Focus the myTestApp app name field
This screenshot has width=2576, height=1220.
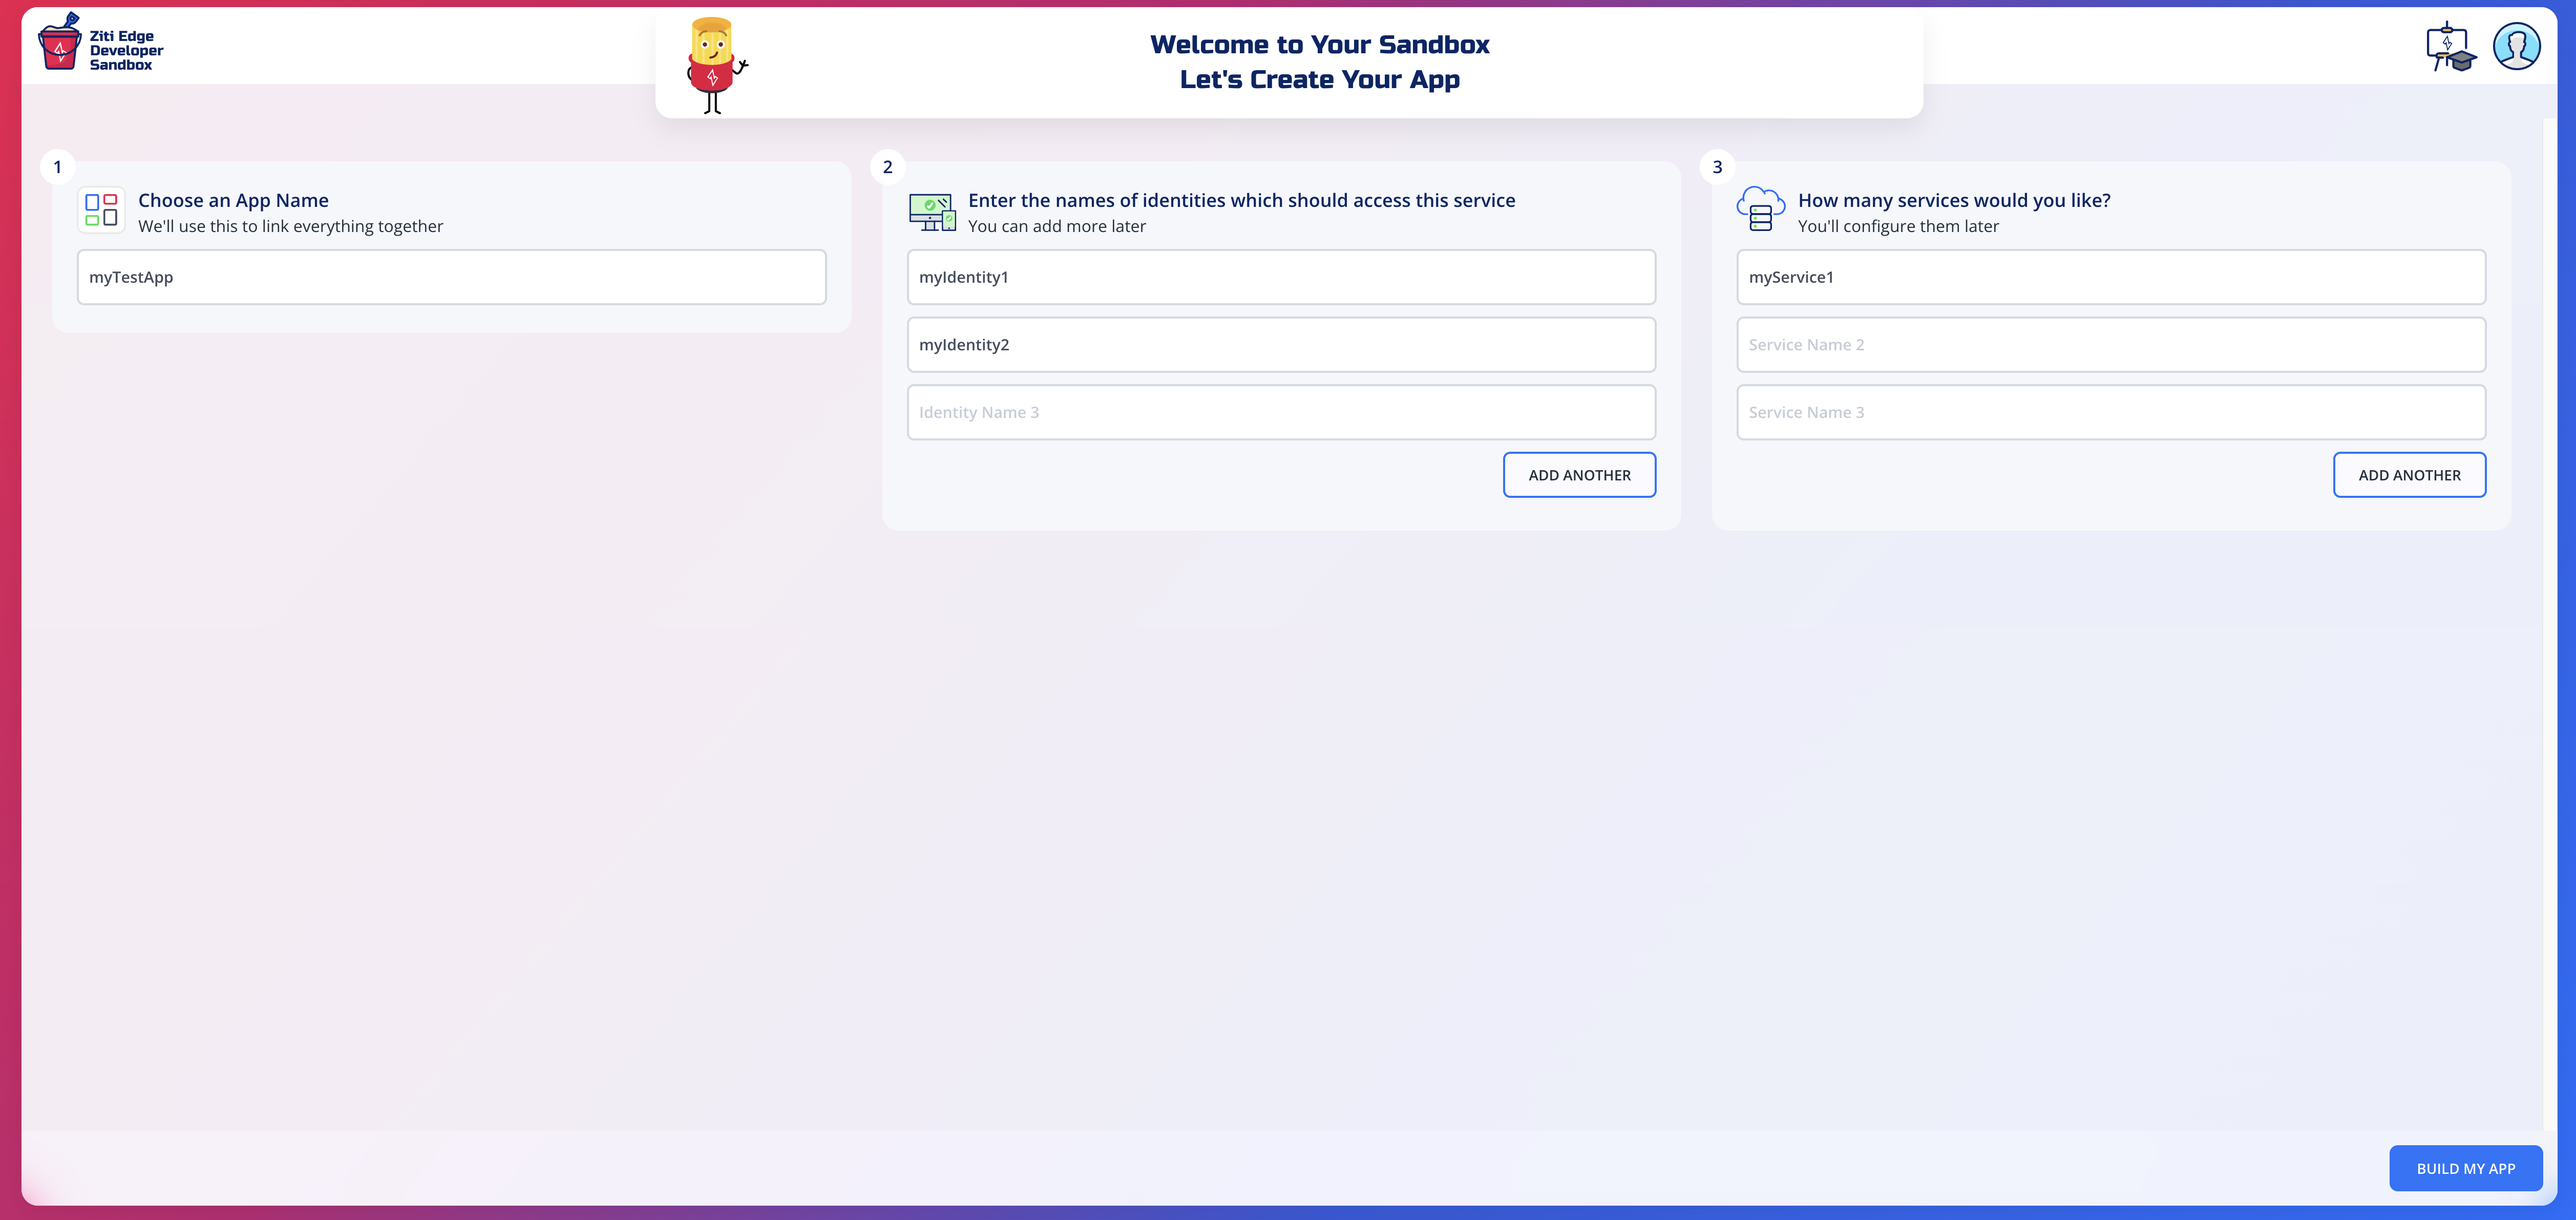[x=452, y=277]
